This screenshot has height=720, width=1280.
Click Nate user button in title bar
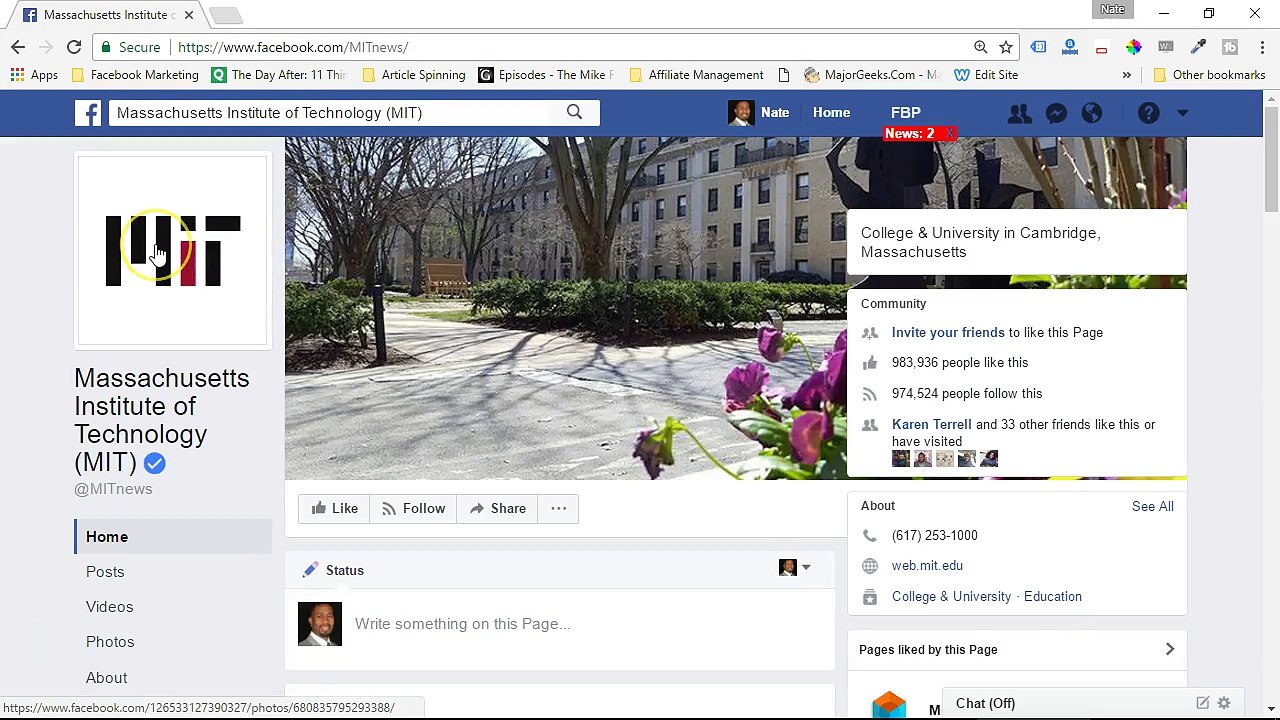(1113, 9)
